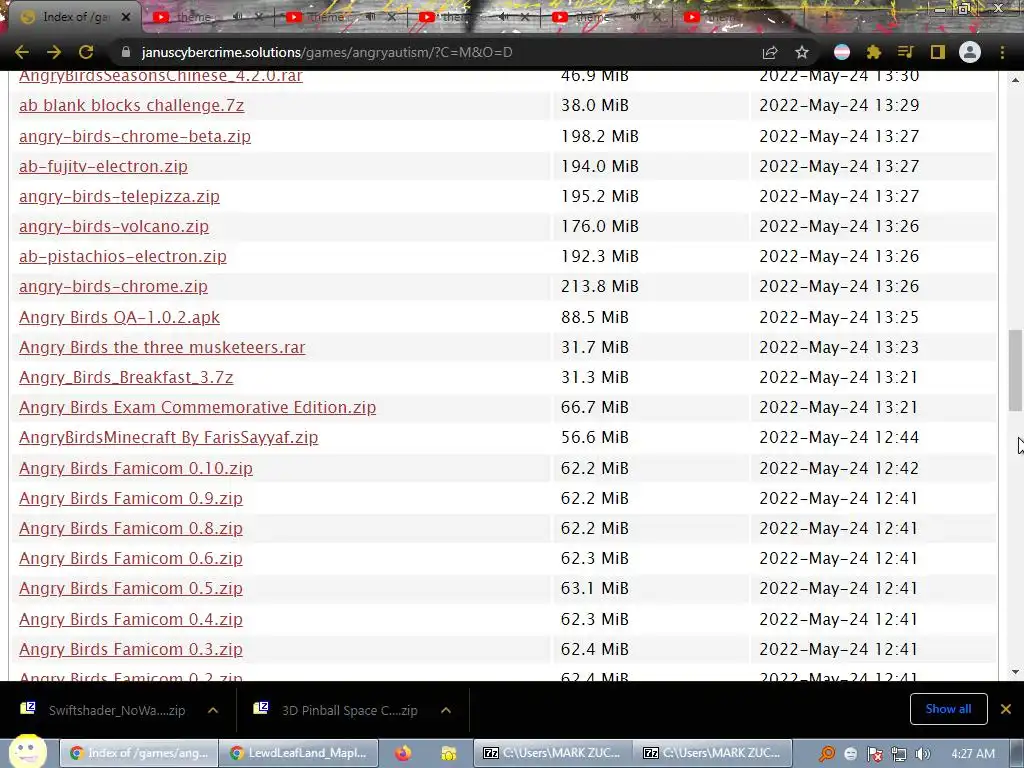Open the Start menu smiley button
1024x768 pixels.
27,752
